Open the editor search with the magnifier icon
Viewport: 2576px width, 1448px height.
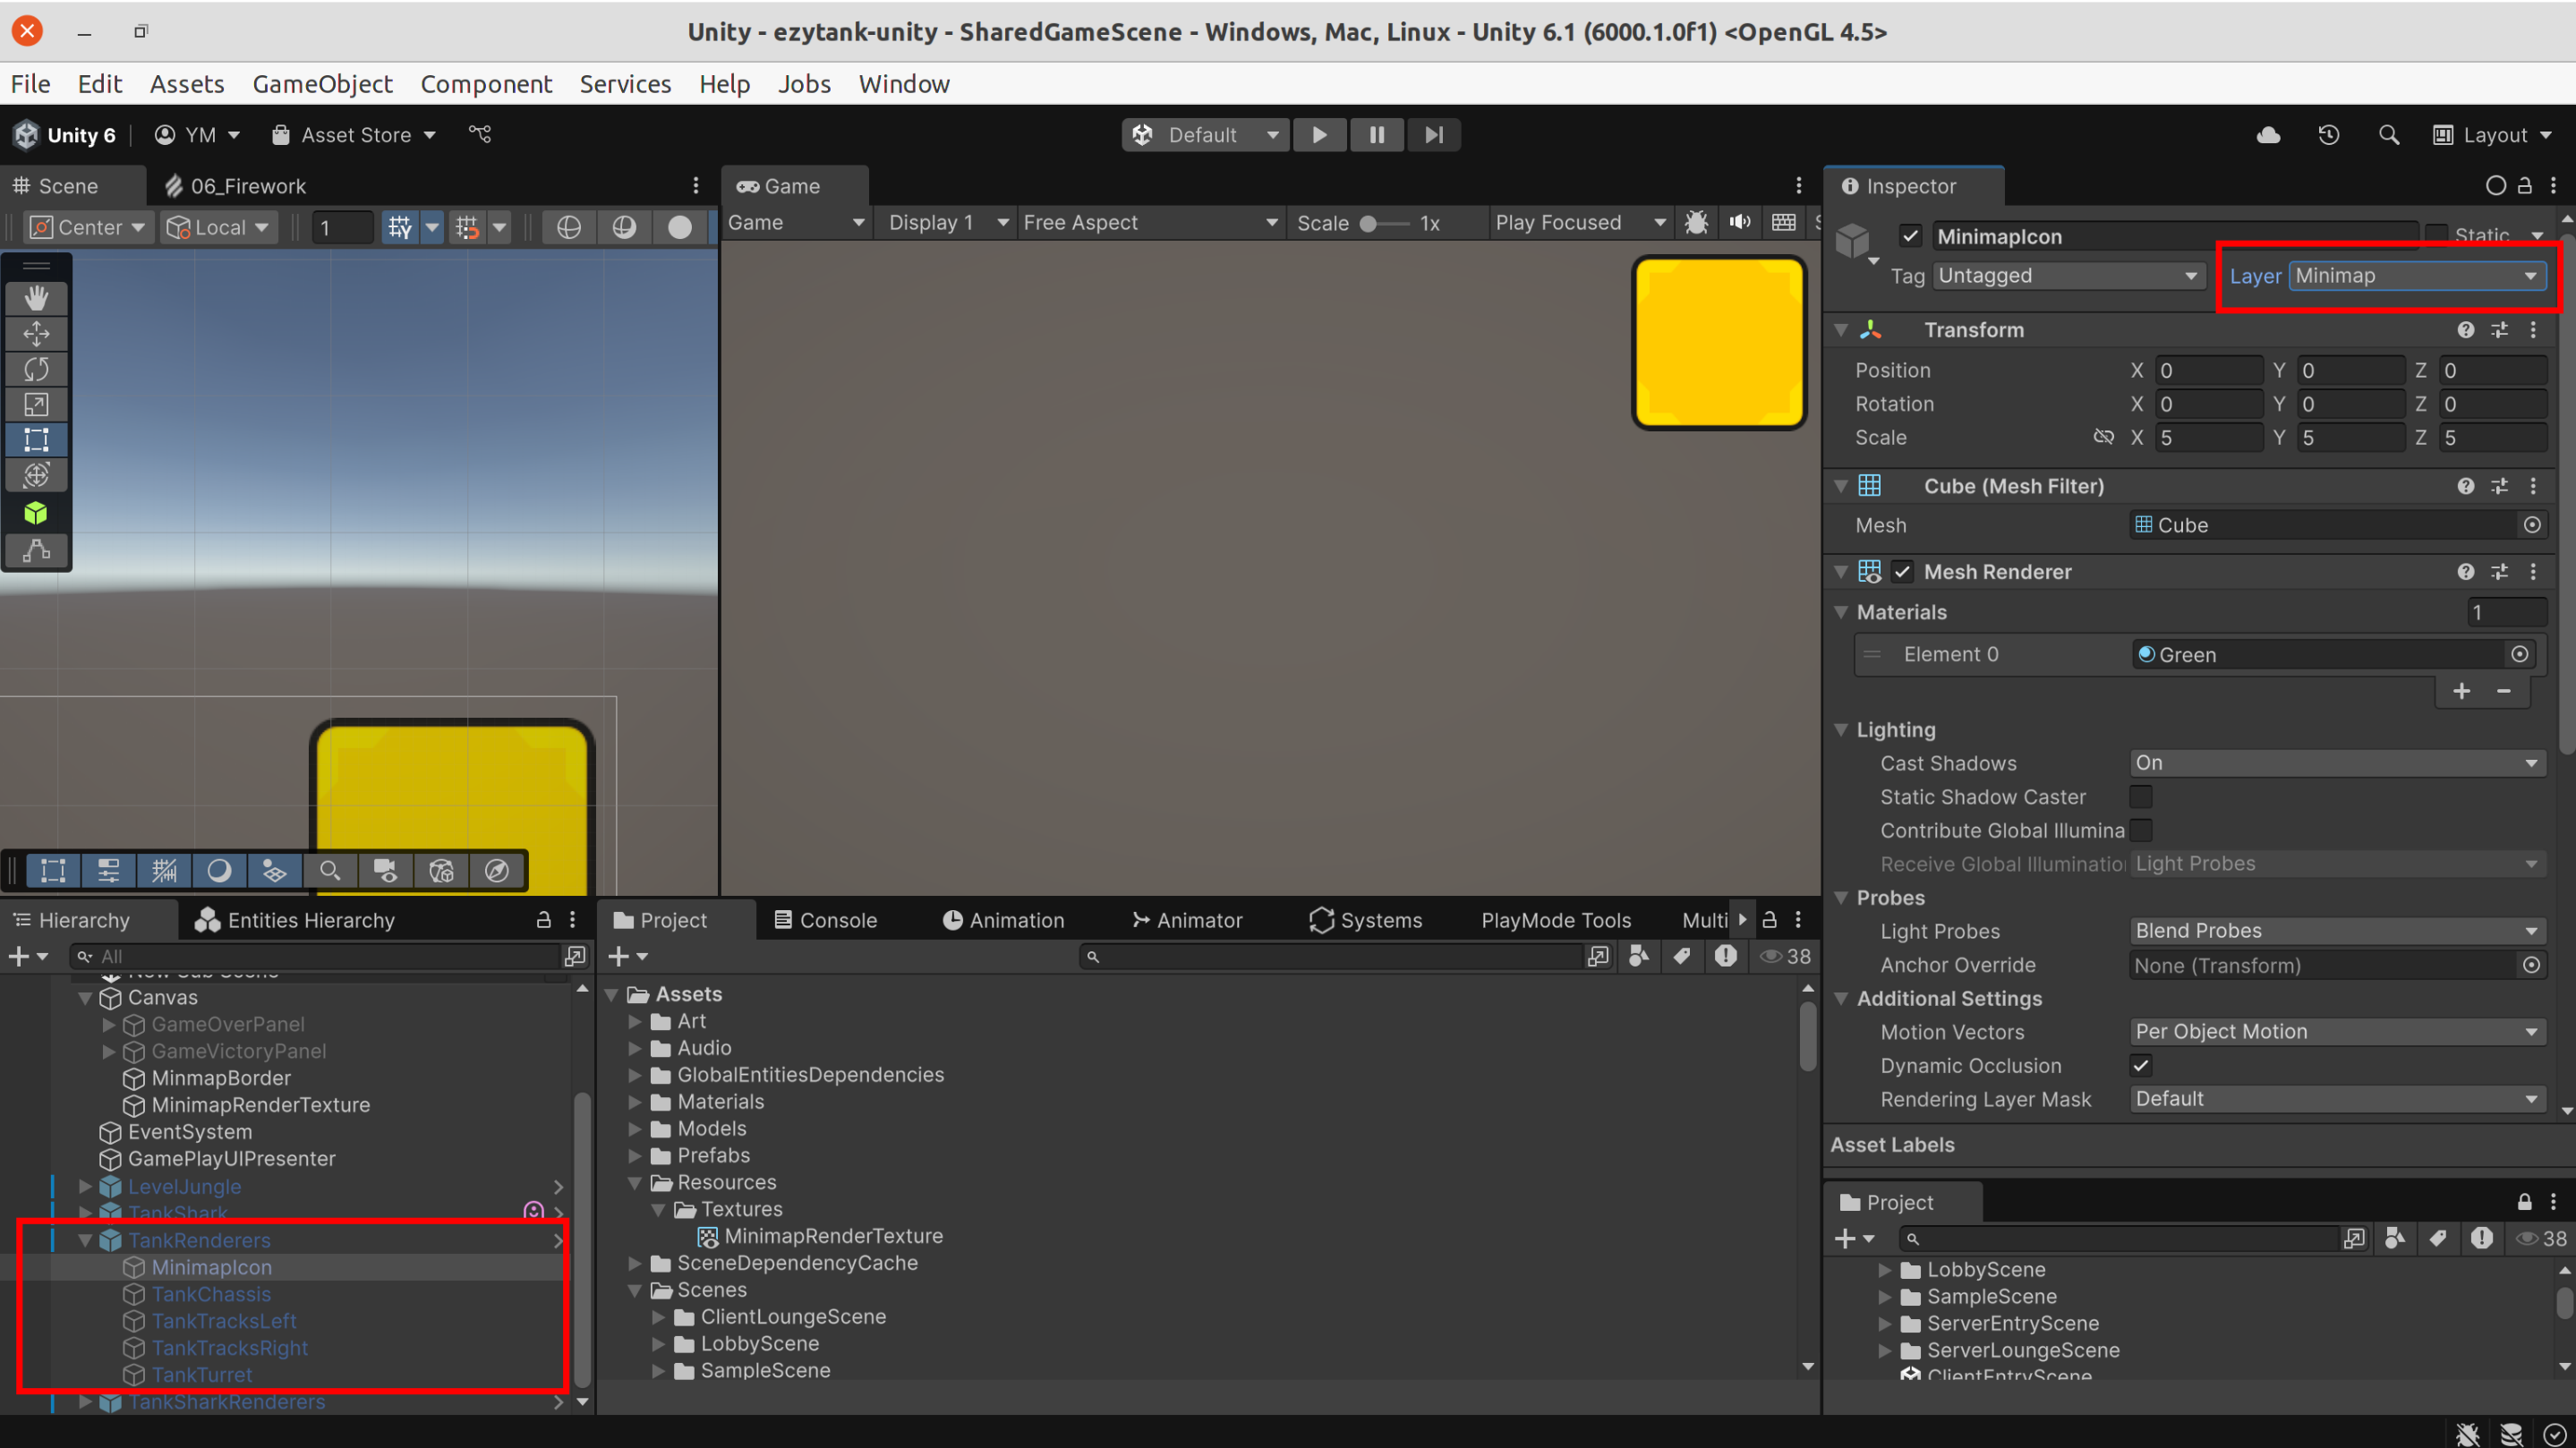coord(2389,134)
